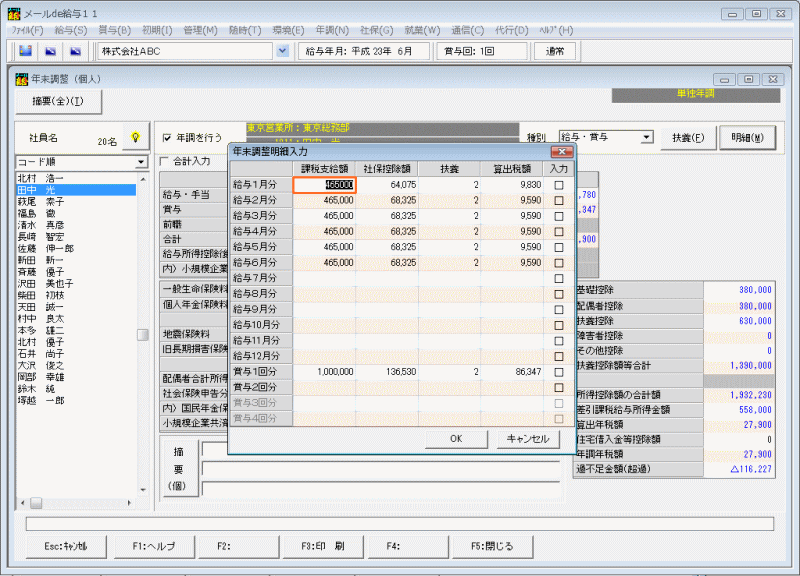Check 入力 box for 賞与1回分

click(x=559, y=372)
